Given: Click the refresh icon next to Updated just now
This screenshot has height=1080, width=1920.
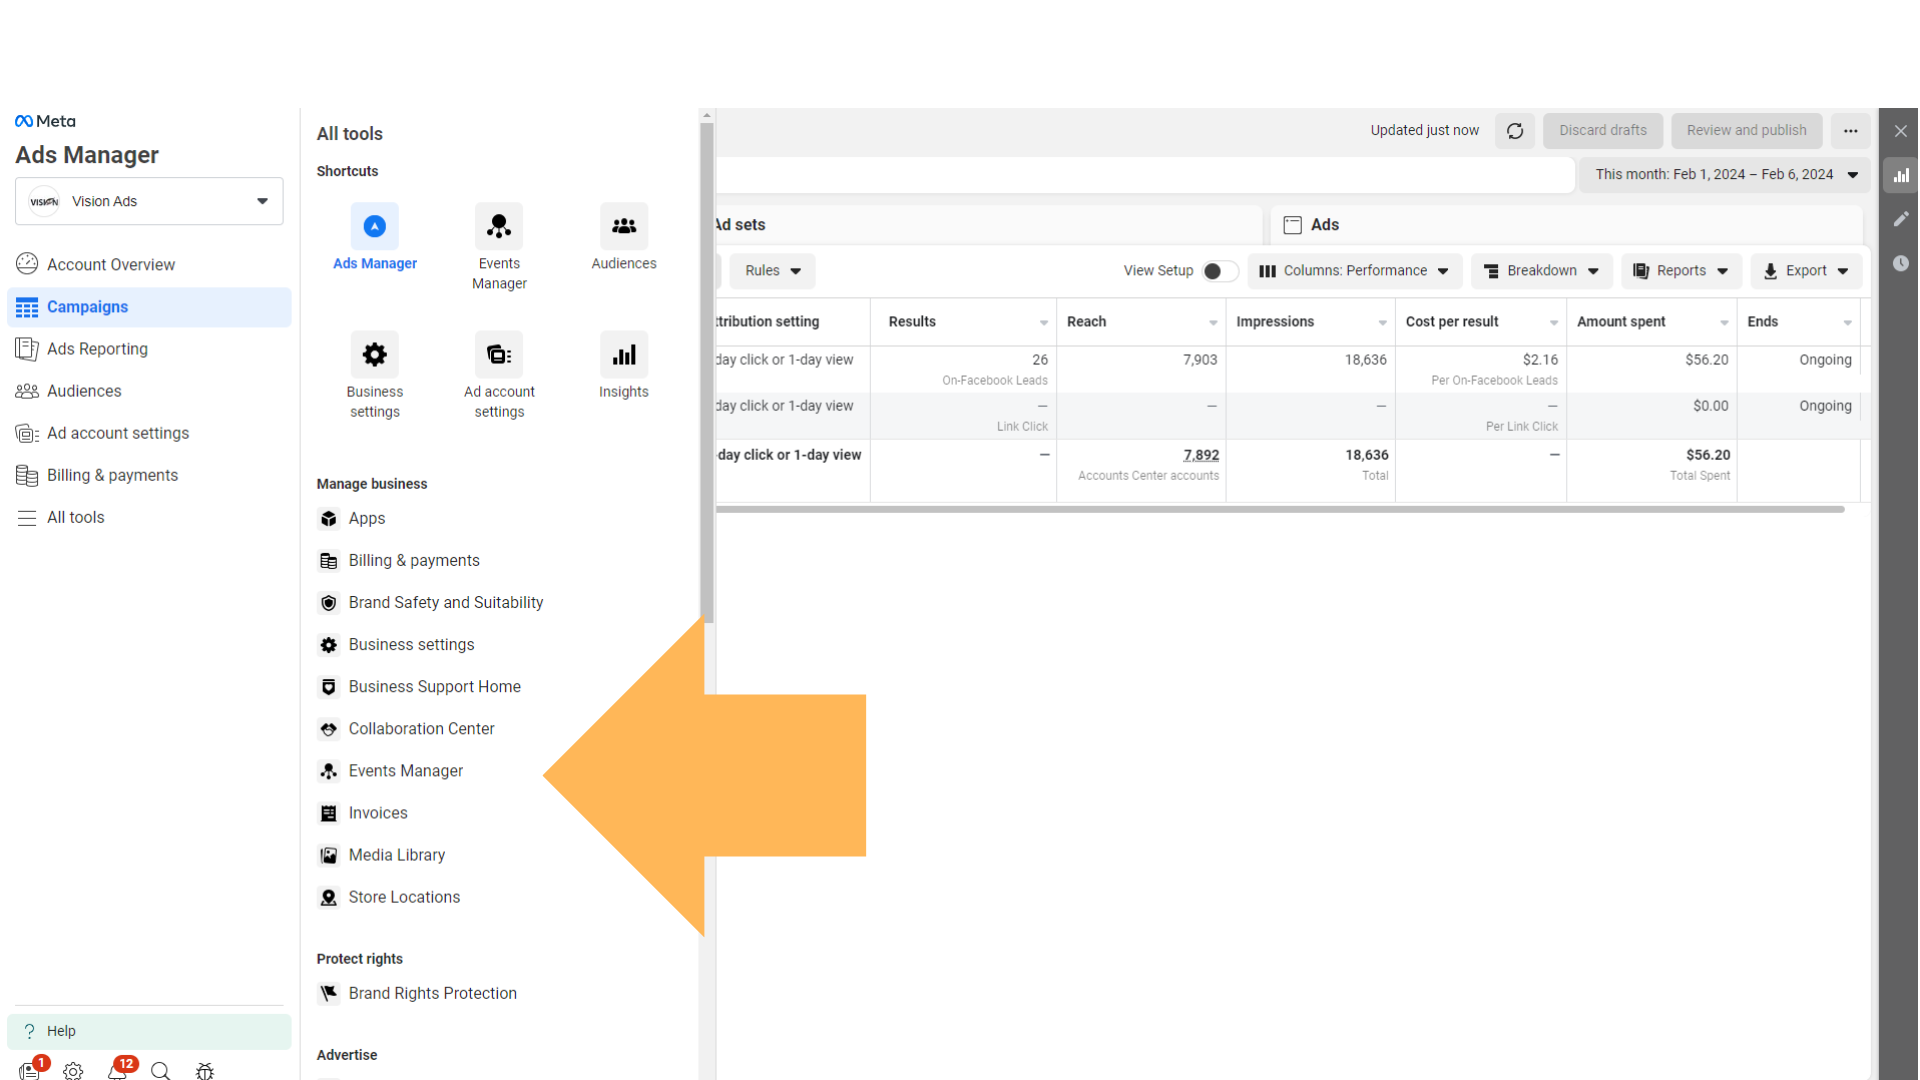Looking at the screenshot, I should tap(1515, 131).
